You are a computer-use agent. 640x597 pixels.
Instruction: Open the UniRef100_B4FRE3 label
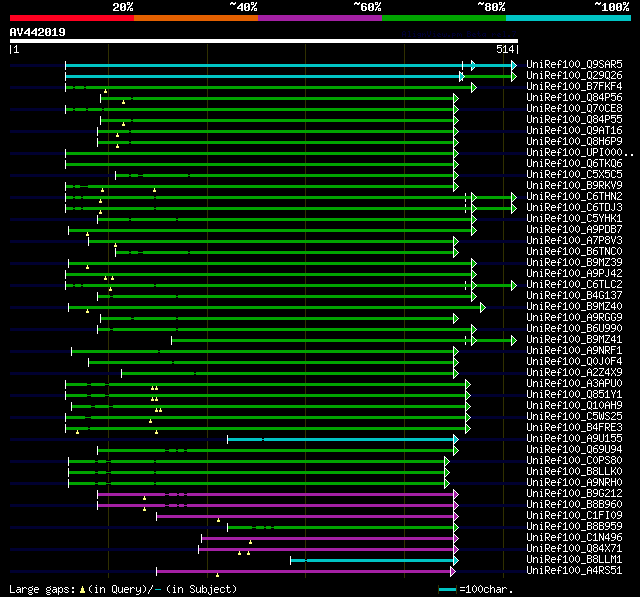(574, 428)
